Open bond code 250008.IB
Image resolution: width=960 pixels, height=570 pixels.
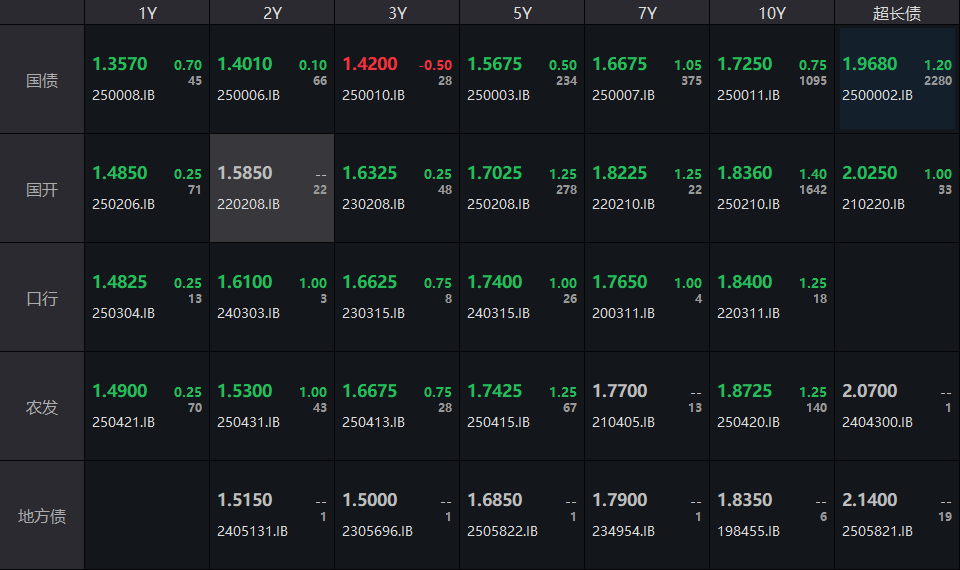tap(123, 95)
